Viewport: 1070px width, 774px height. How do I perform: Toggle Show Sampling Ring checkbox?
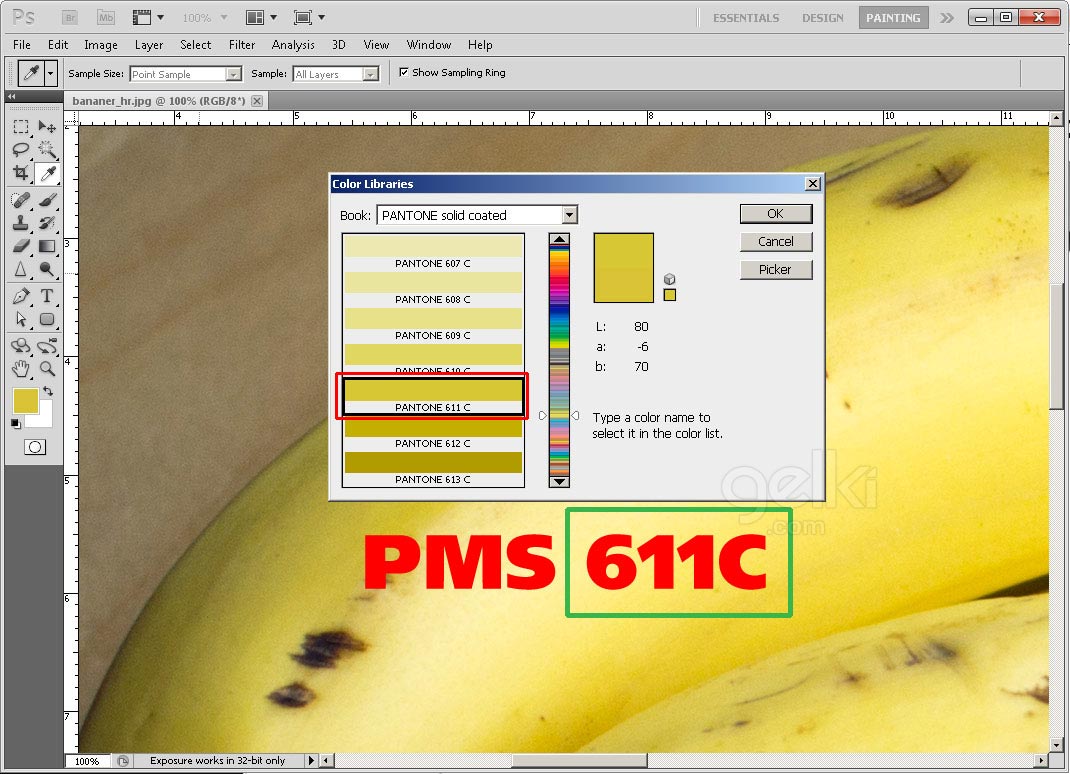click(x=404, y=72)
